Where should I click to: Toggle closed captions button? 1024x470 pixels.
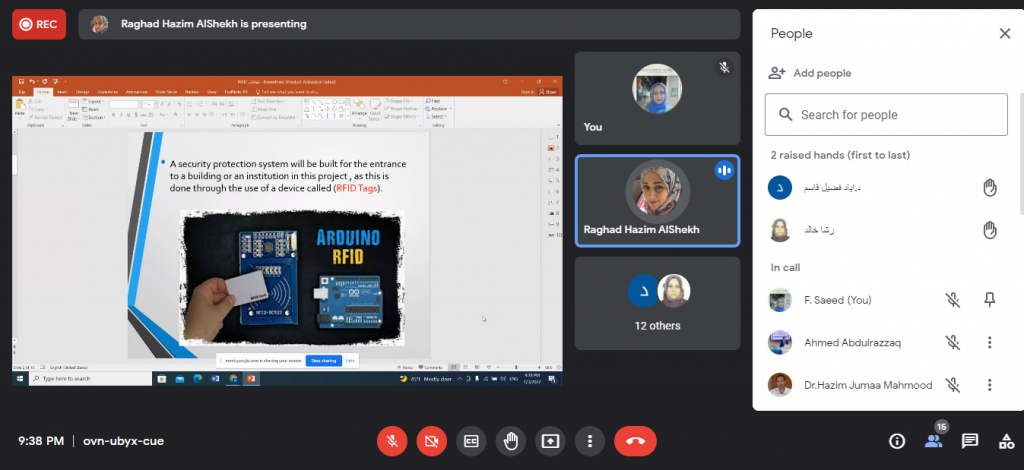tap(471, 440)
